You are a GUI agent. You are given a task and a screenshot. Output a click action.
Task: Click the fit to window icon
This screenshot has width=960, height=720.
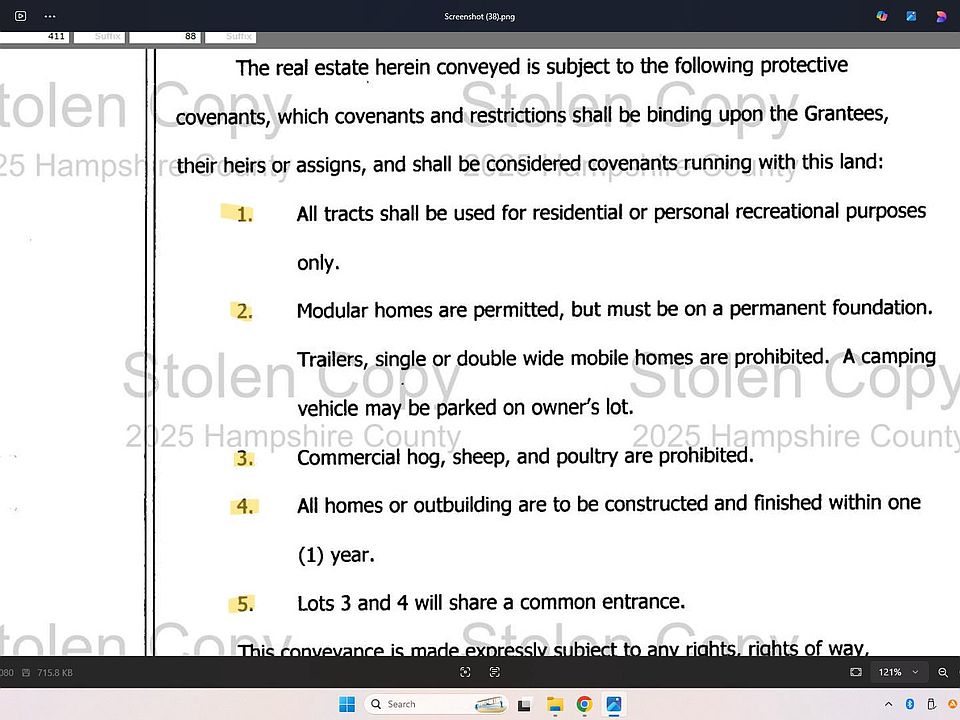click(855, 673)
